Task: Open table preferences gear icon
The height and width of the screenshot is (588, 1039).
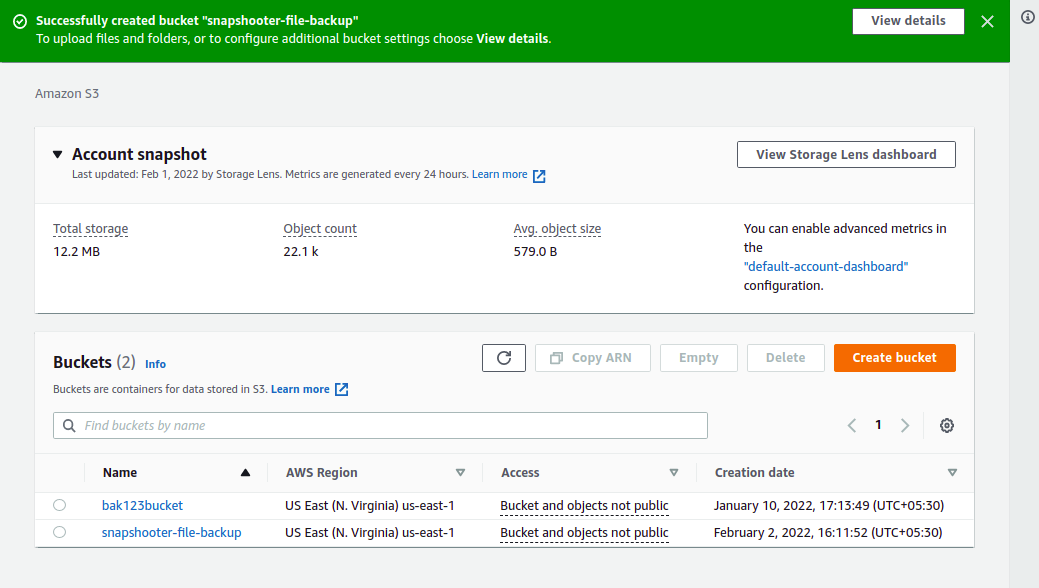Action: point(947,425)
